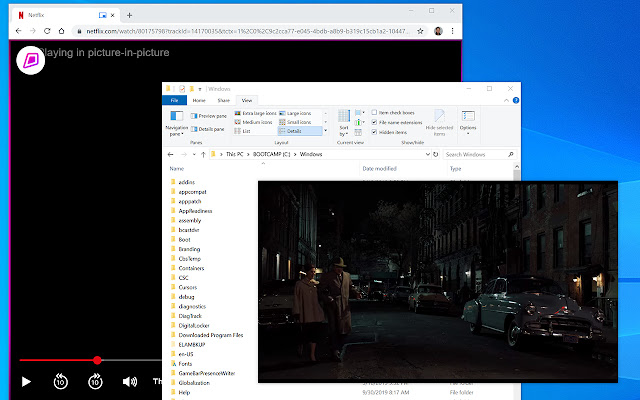Click Explorer up-one-level arrow

[x=203, y=154]
